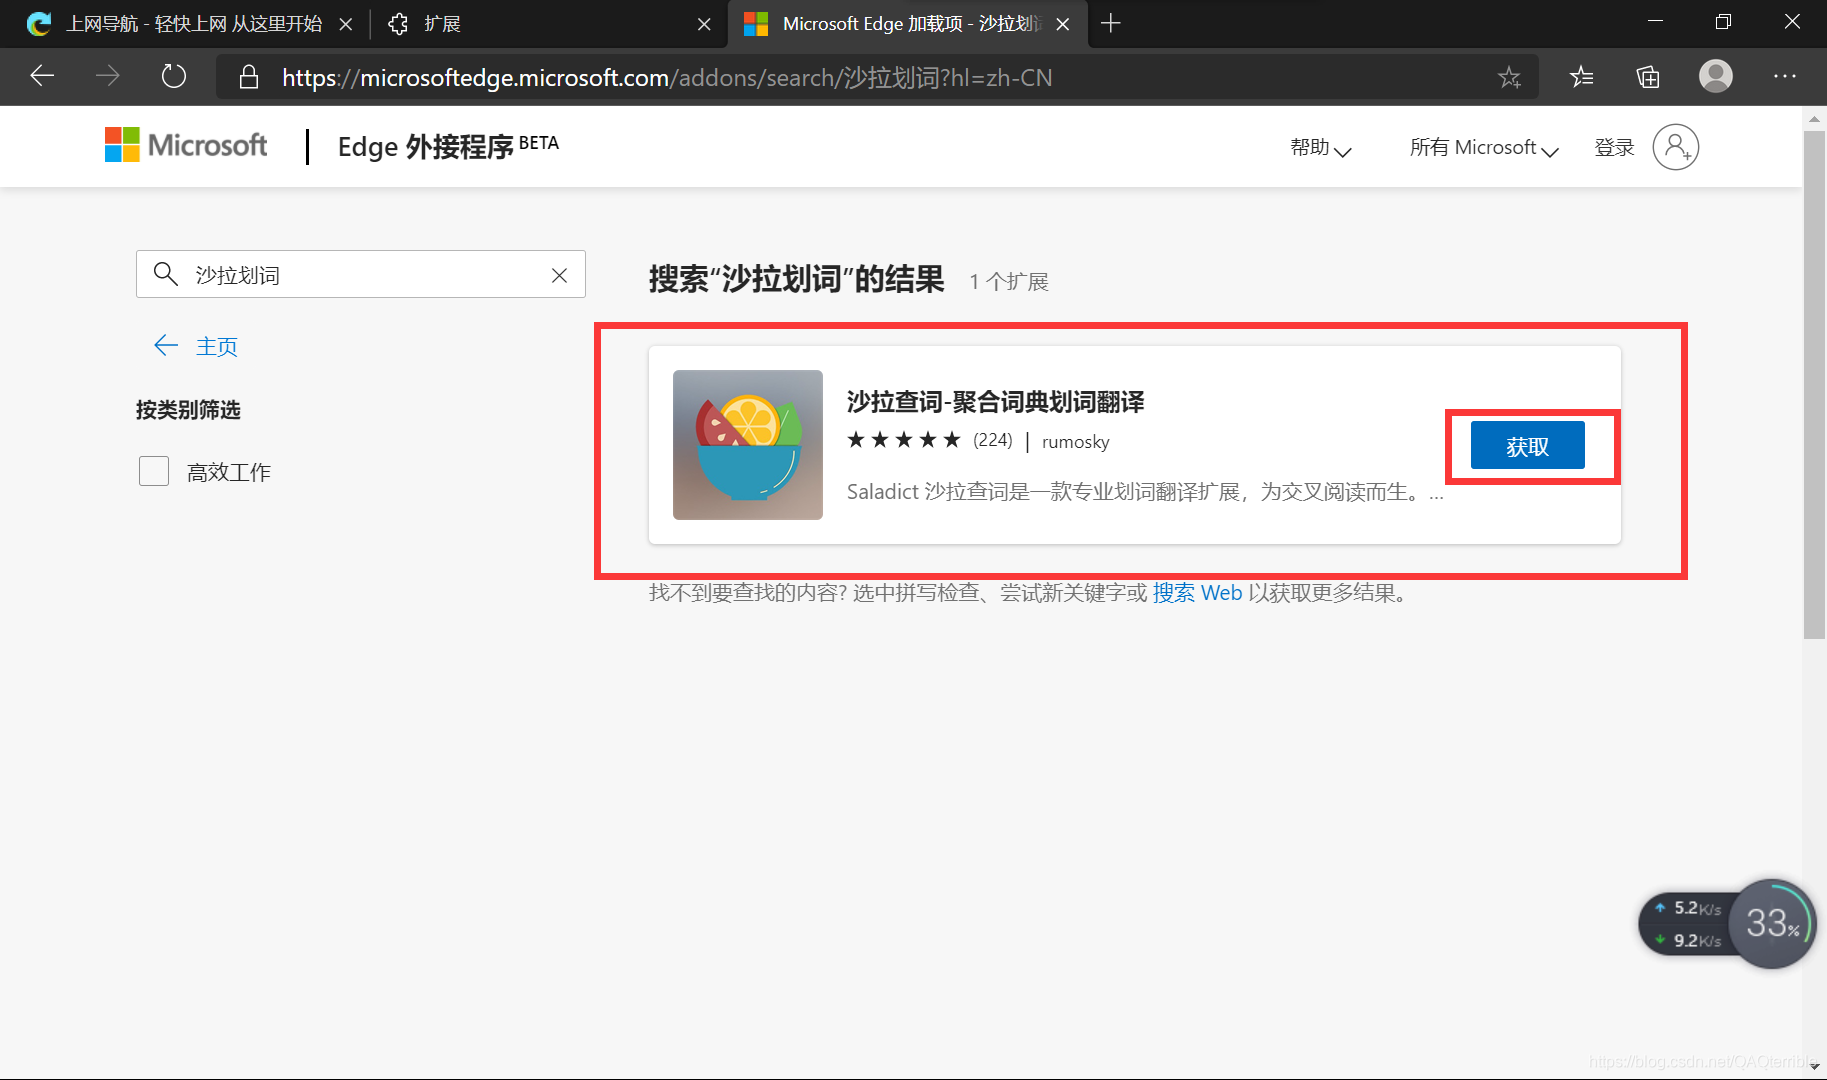
Task: Click the search magnifier icon
Action: click(x=165, y=274)
